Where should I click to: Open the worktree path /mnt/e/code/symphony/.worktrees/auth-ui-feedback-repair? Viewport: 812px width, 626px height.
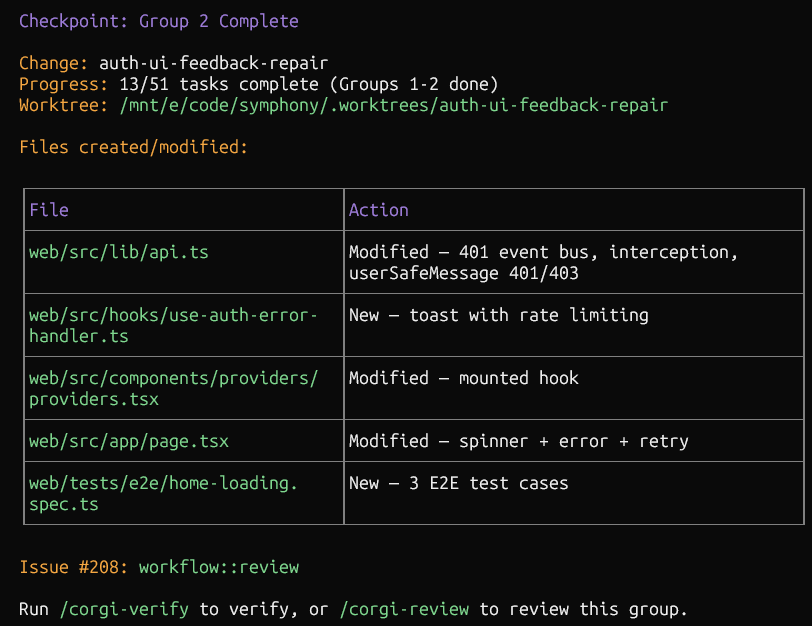[x=394, y=106]
